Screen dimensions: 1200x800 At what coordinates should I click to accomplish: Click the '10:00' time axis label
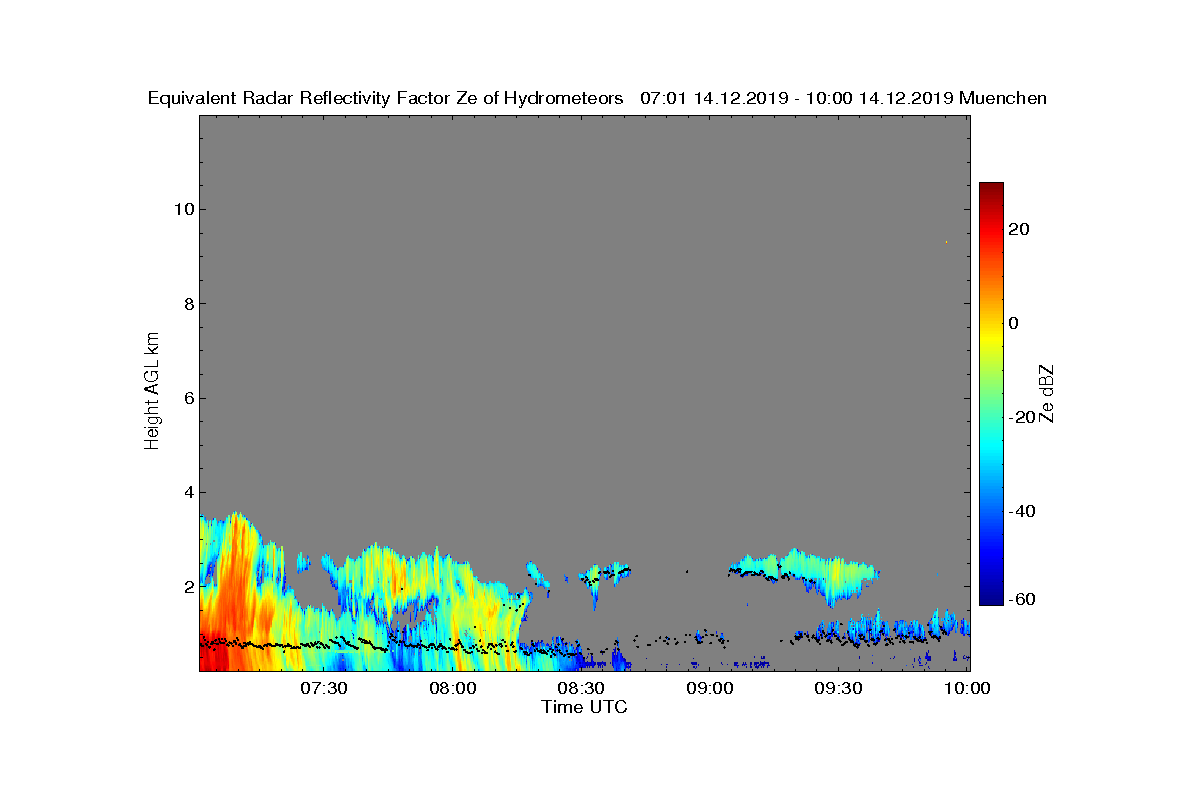[969, 688]
